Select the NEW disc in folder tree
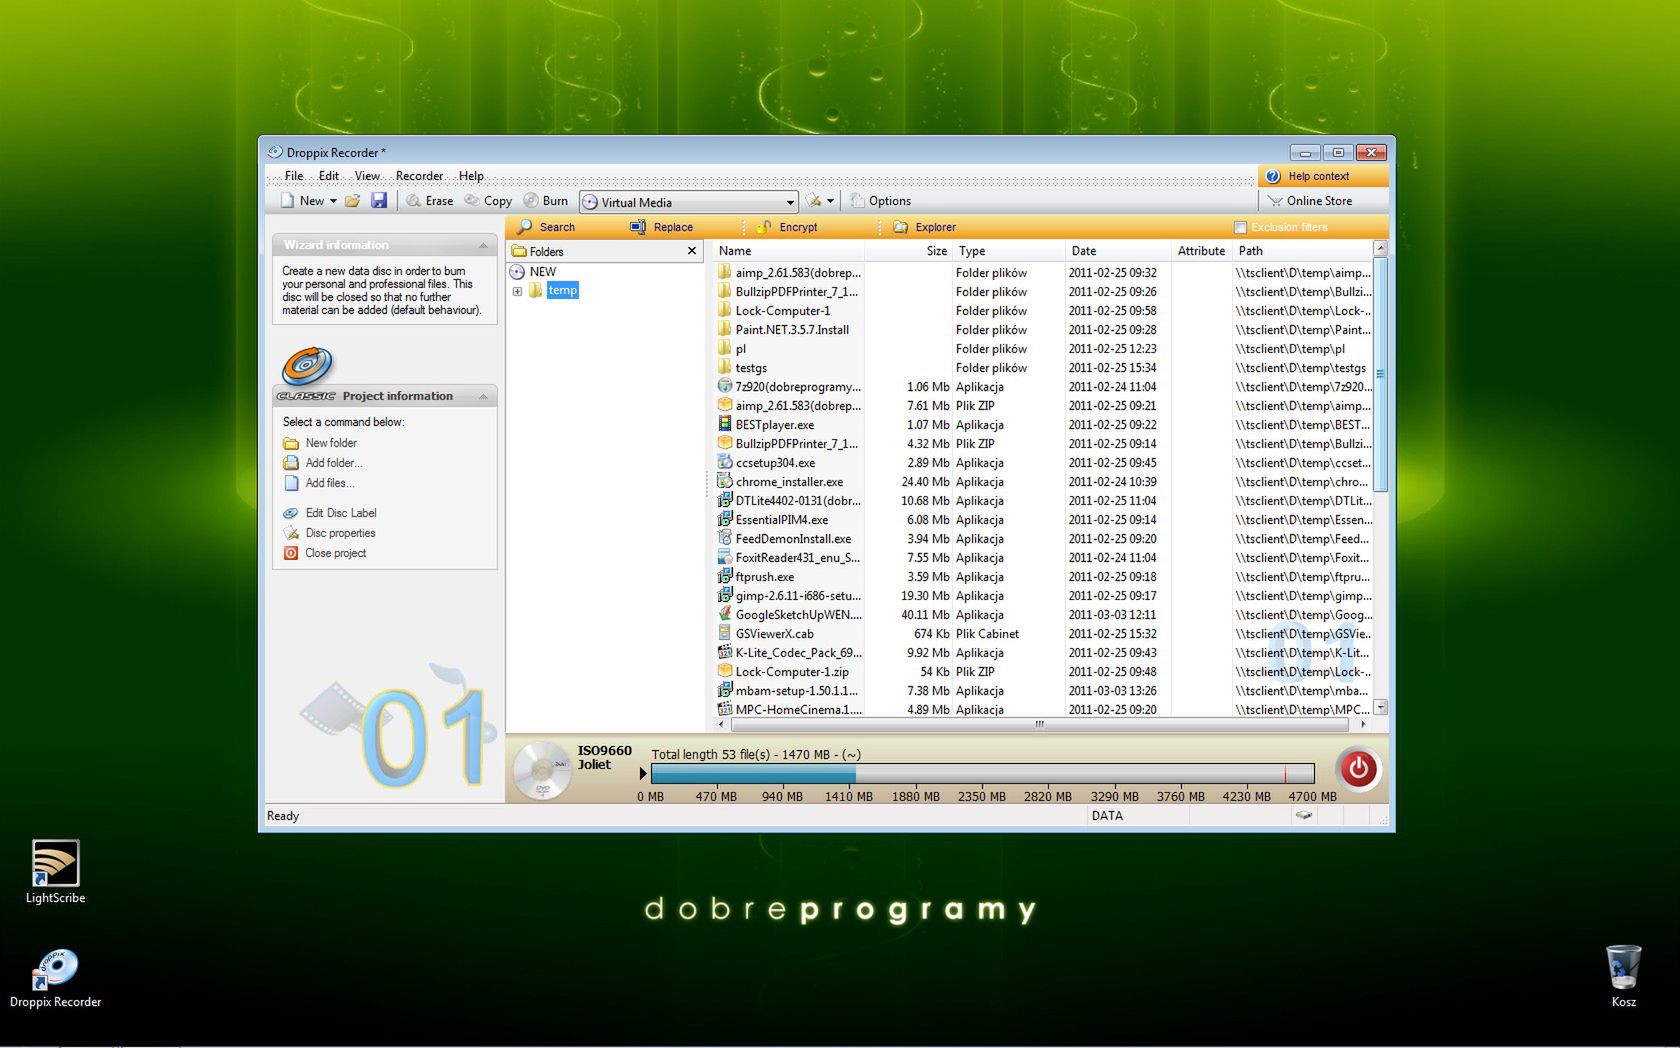The height and width of the screenshot is (1048, 1680). (x=533, y=272)
